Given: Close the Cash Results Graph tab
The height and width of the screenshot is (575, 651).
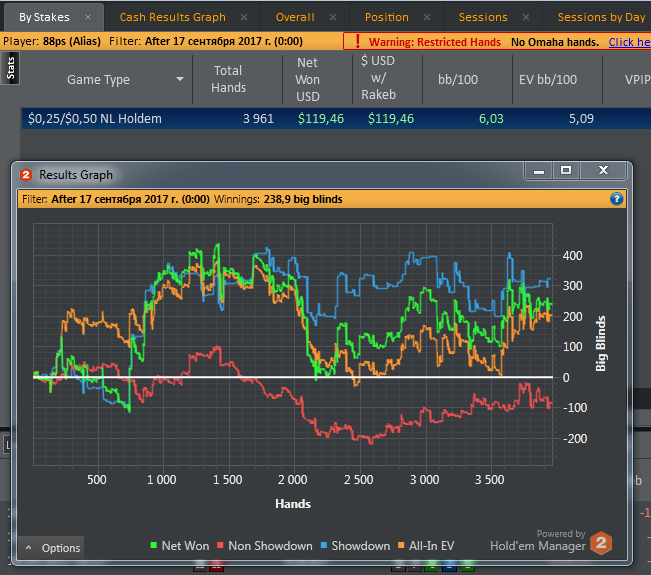Looking at the screenshot, I should tap(245, 17).
